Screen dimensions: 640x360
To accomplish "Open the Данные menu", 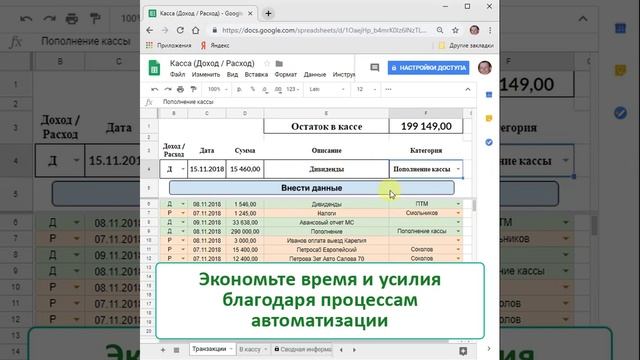I will click(315, 75).
